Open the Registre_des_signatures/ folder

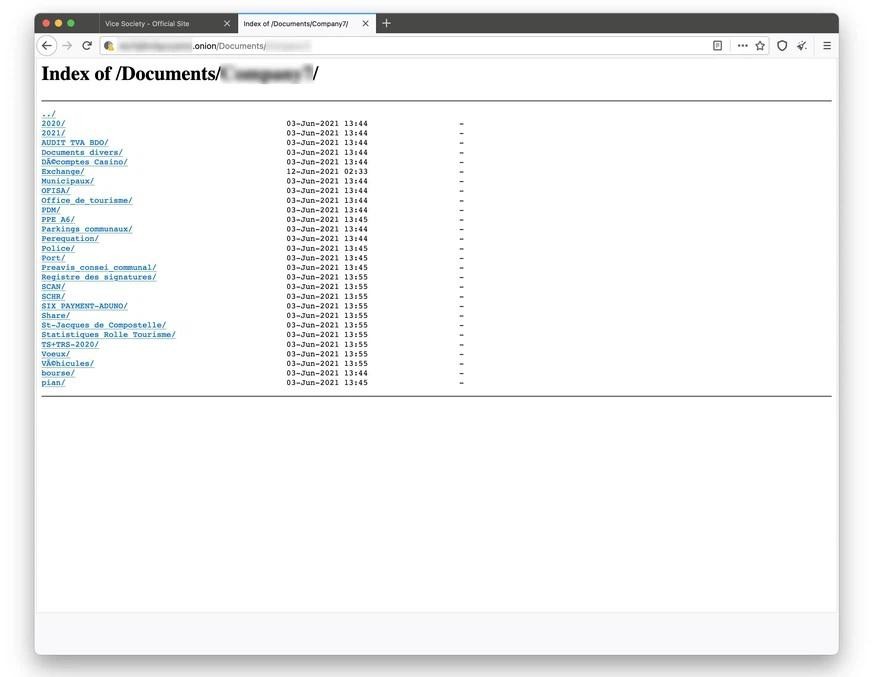pos(98,277)
